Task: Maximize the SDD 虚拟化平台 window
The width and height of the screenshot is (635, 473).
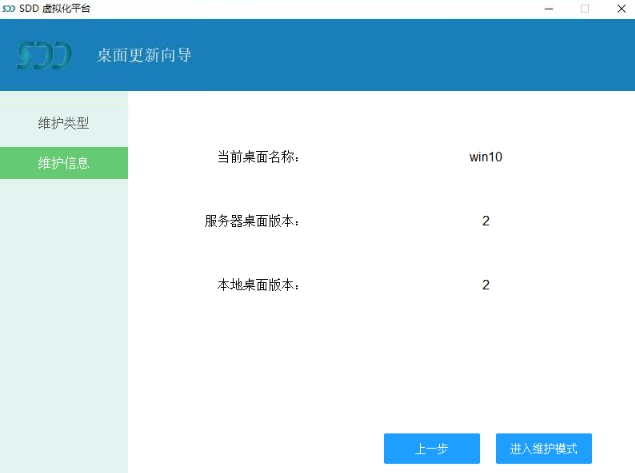Action: point(585,9)
